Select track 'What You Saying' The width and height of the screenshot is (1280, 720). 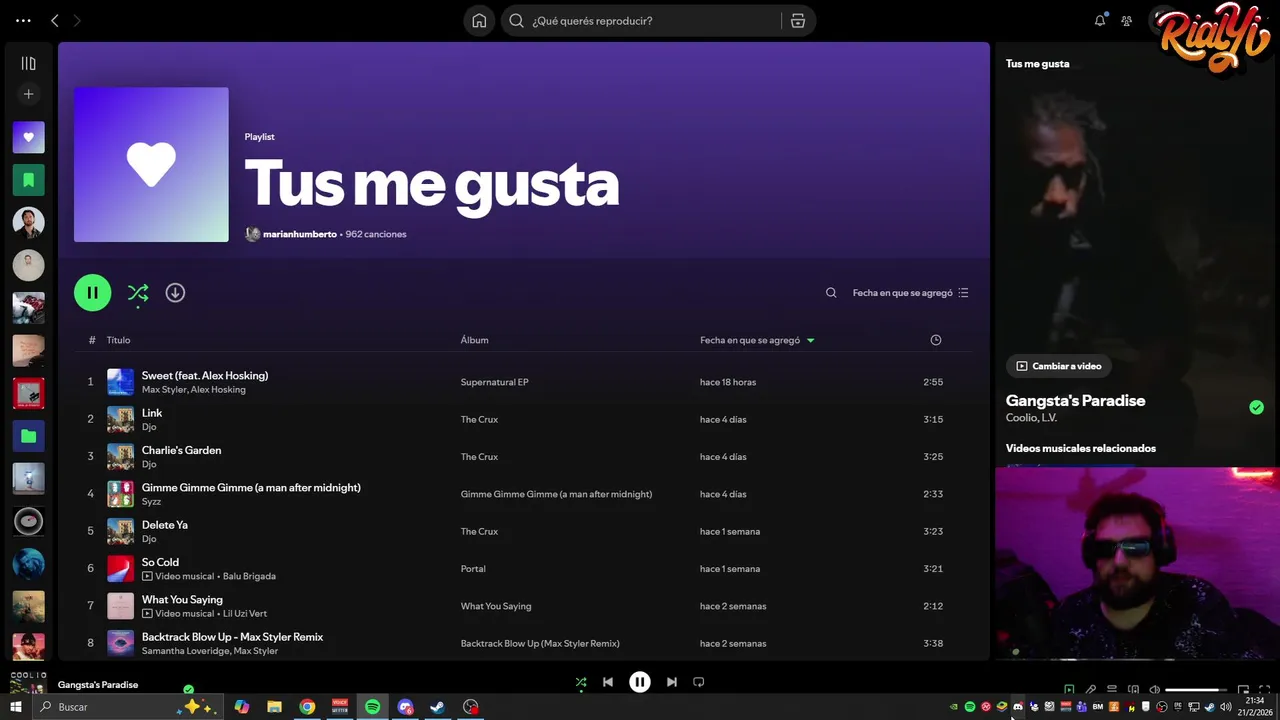[x=182, y=599]
